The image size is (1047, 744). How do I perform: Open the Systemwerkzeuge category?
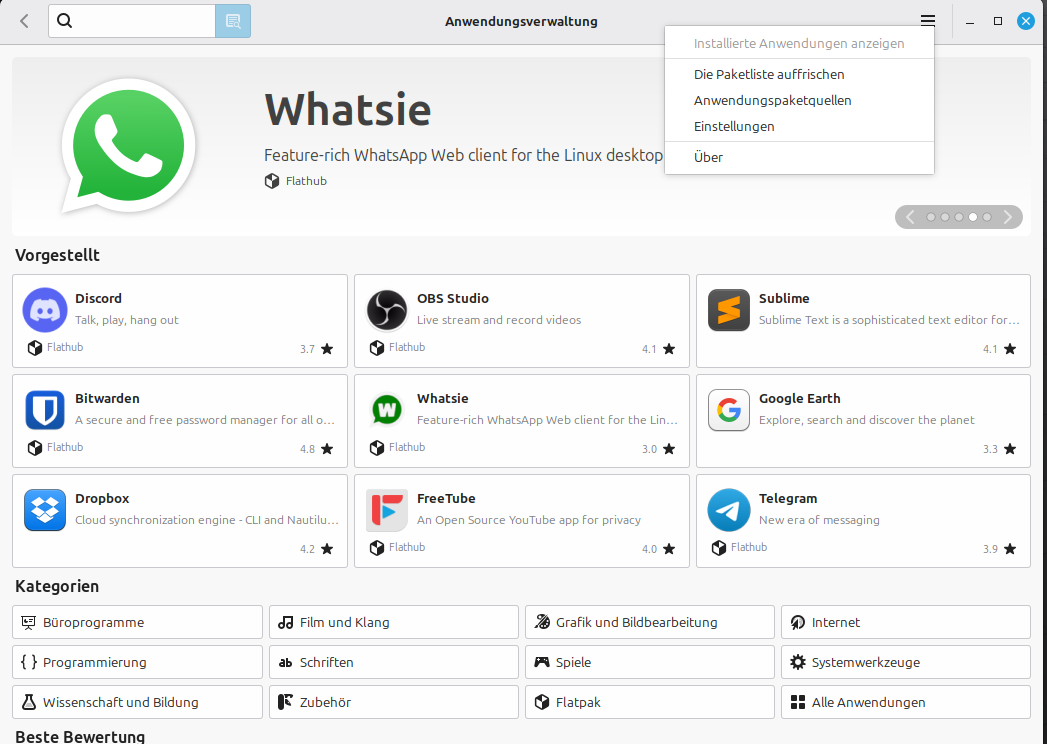point(906,663)
